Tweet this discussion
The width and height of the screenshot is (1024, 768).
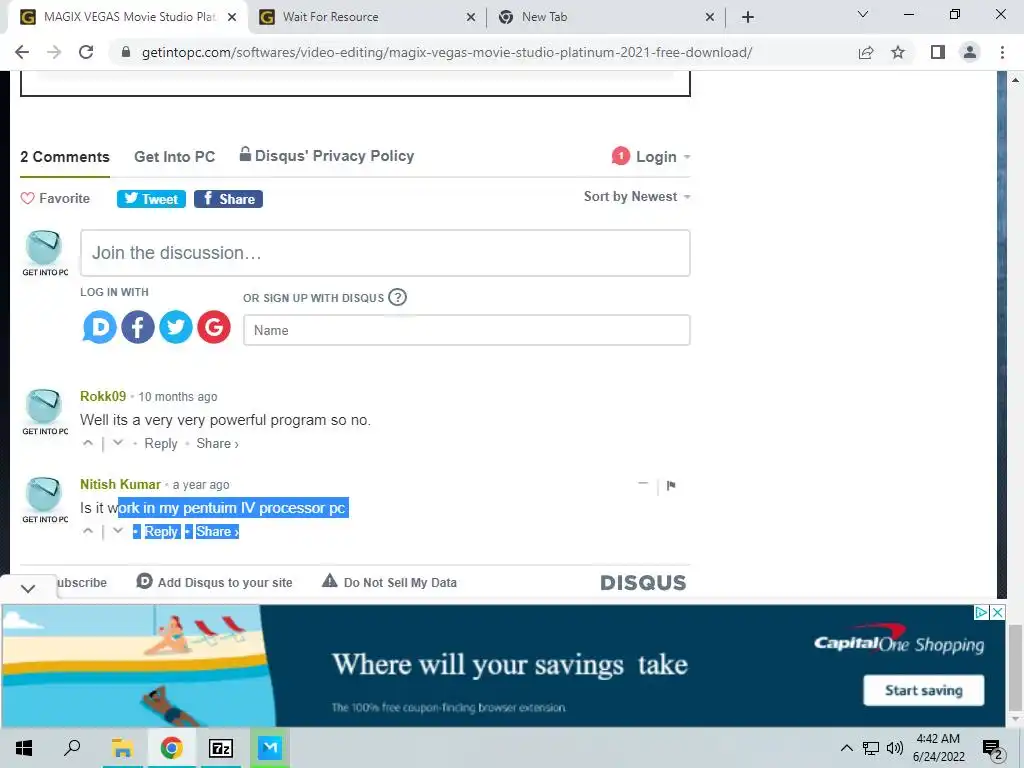[x=151, y=199]
